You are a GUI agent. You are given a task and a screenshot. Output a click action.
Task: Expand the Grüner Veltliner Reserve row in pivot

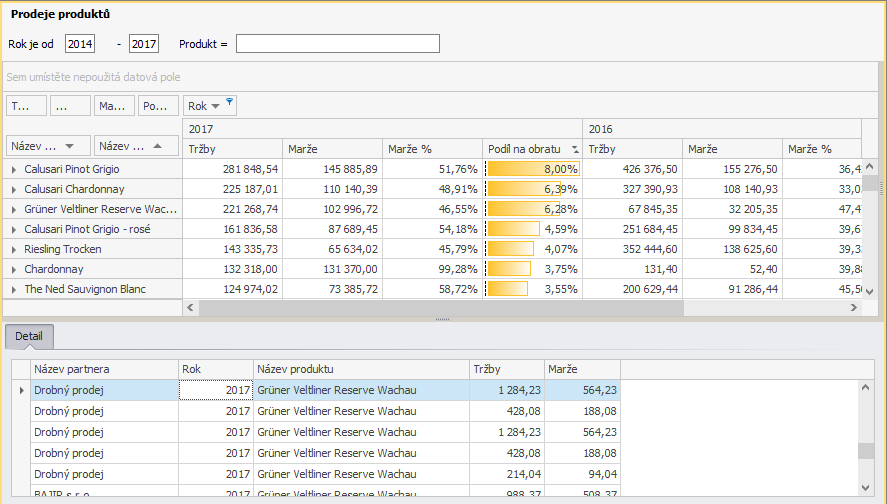(x=14, y=209)
